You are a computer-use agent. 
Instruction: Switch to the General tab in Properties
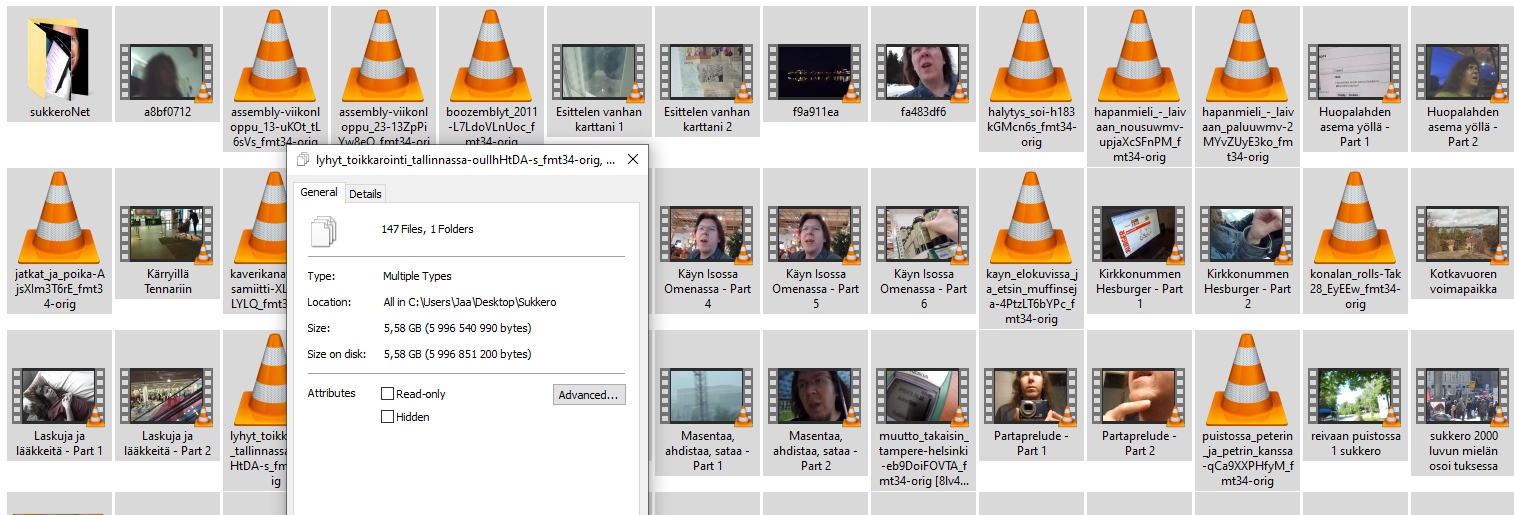[319, 192]
